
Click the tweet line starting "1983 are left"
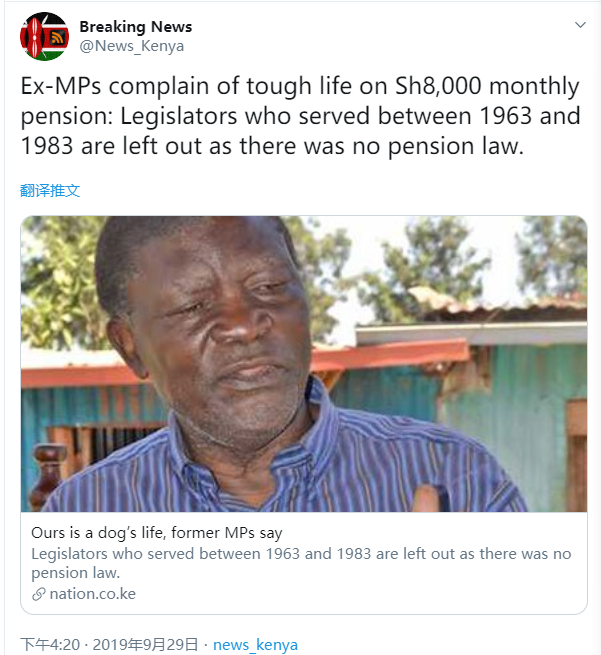coord(272,146)
